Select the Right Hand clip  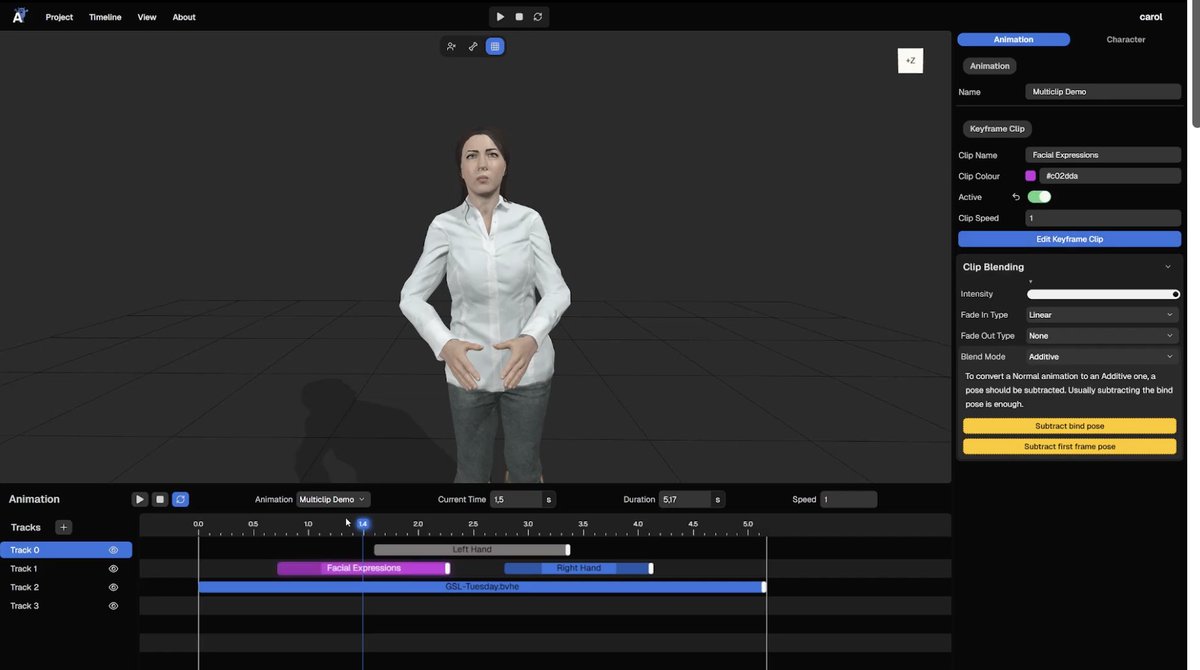578,568
